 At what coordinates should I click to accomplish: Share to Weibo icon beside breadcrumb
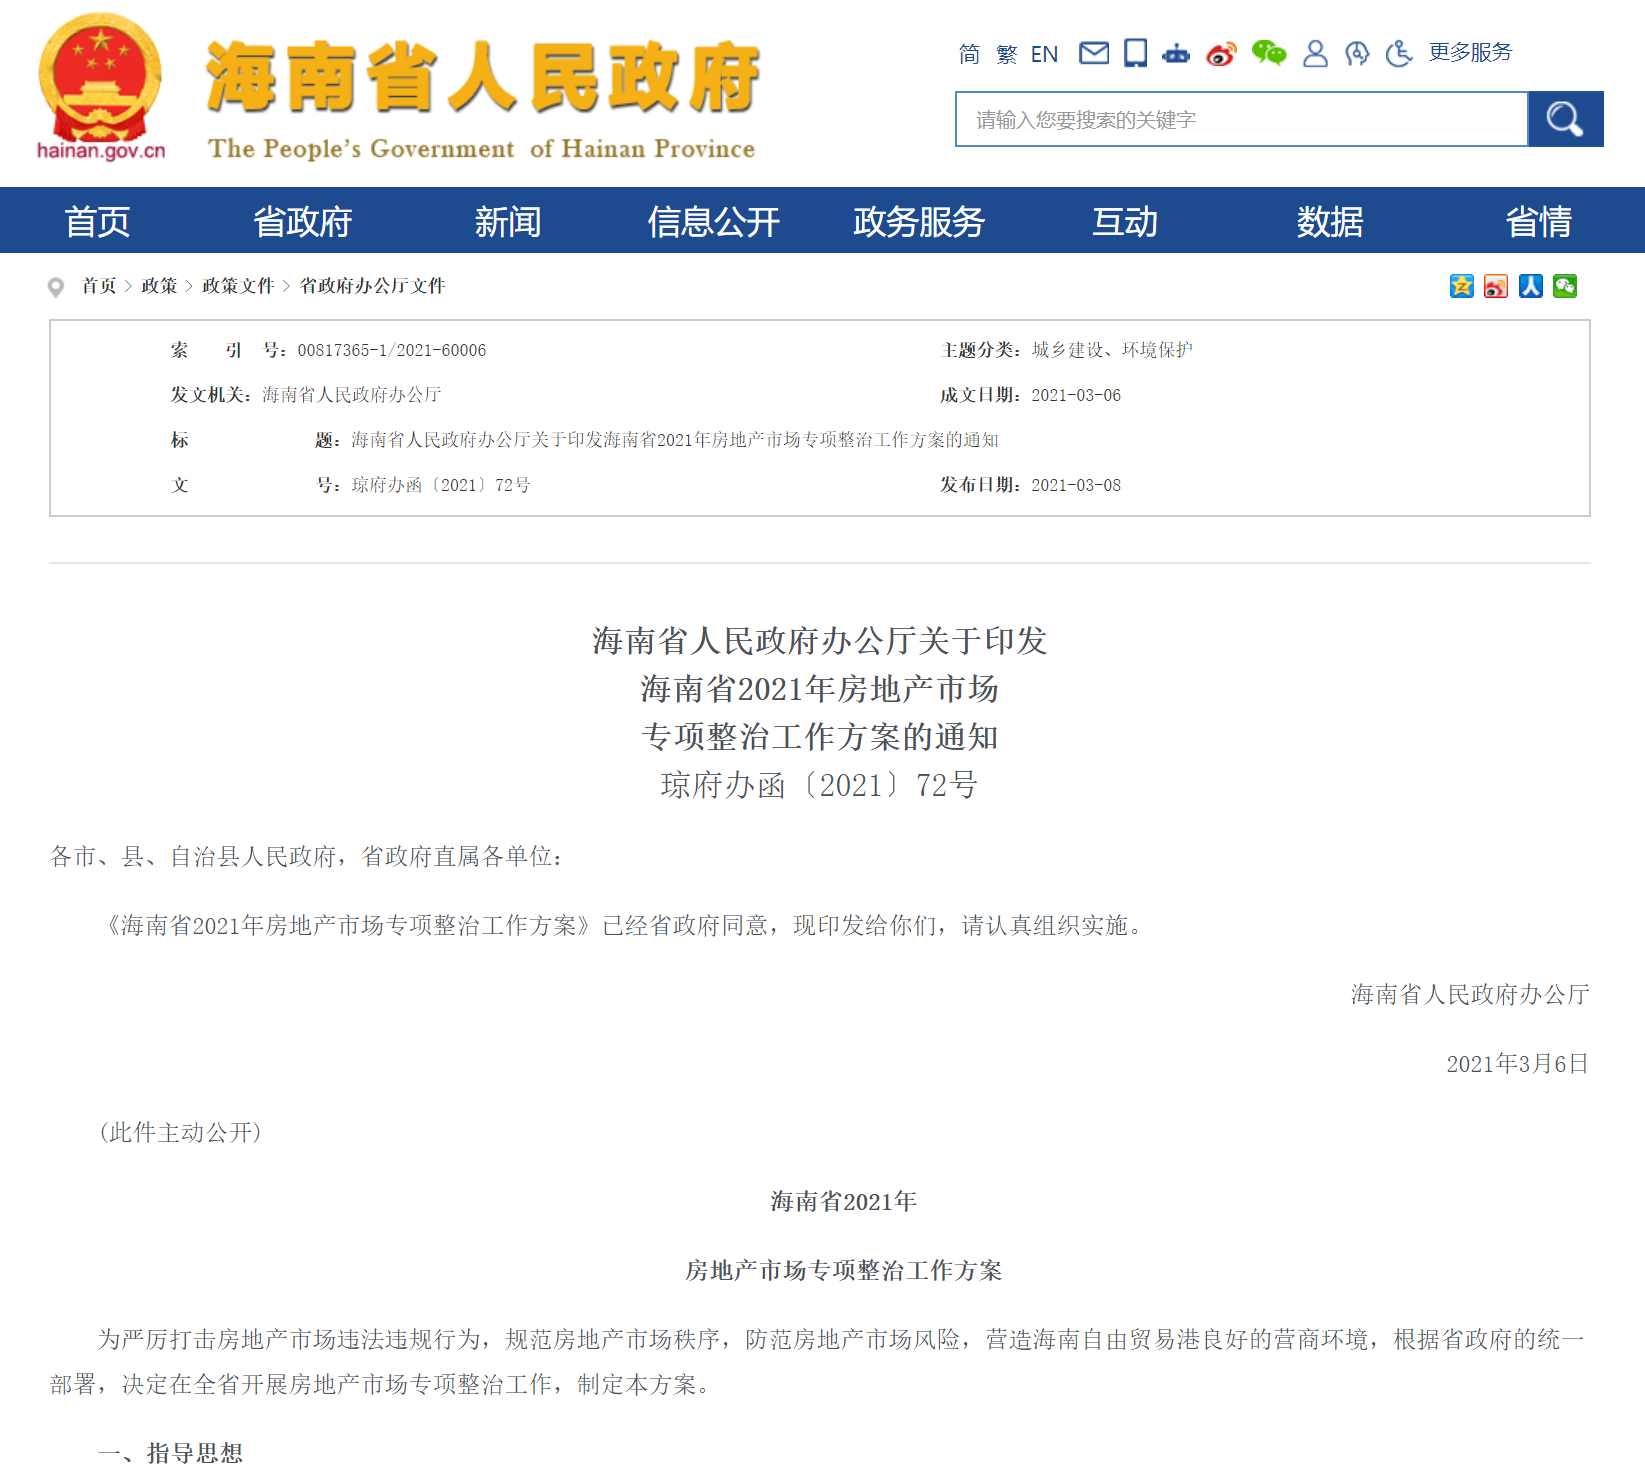[x=1496, y=287]
